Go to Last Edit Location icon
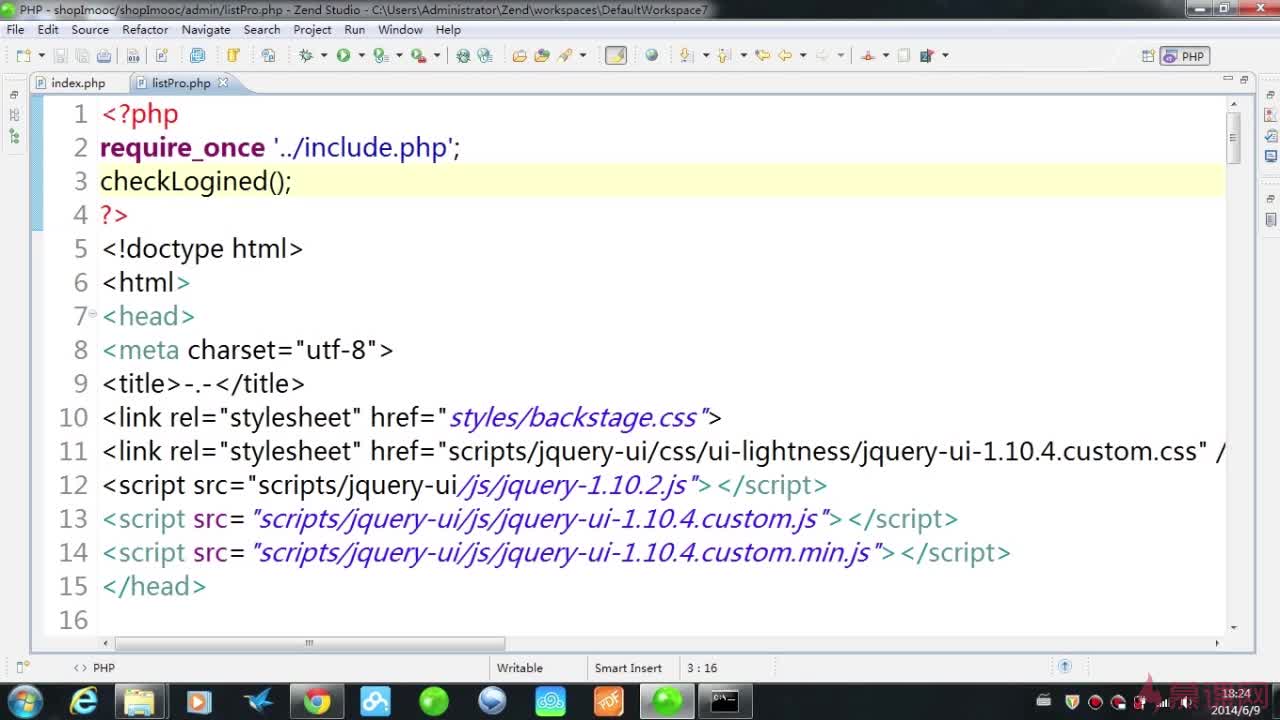Screen dimensions: 1280x720 click(763, 56)
